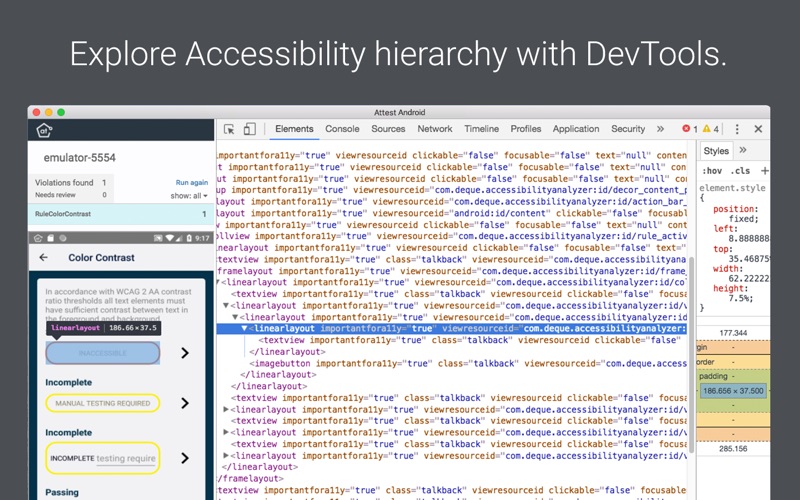Viewport: 800px width, 500px height.
Task: Open the DevTools three-dot menu
Action: pos(737,129)
